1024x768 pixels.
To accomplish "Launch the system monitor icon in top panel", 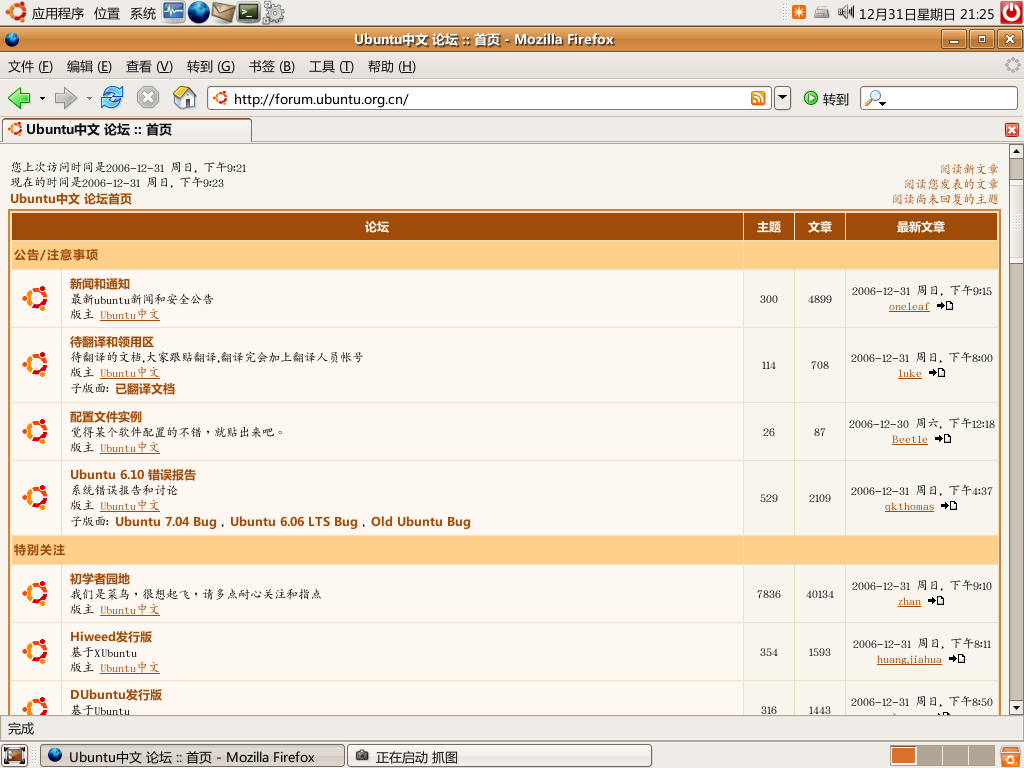I will [x=174, y=12].
